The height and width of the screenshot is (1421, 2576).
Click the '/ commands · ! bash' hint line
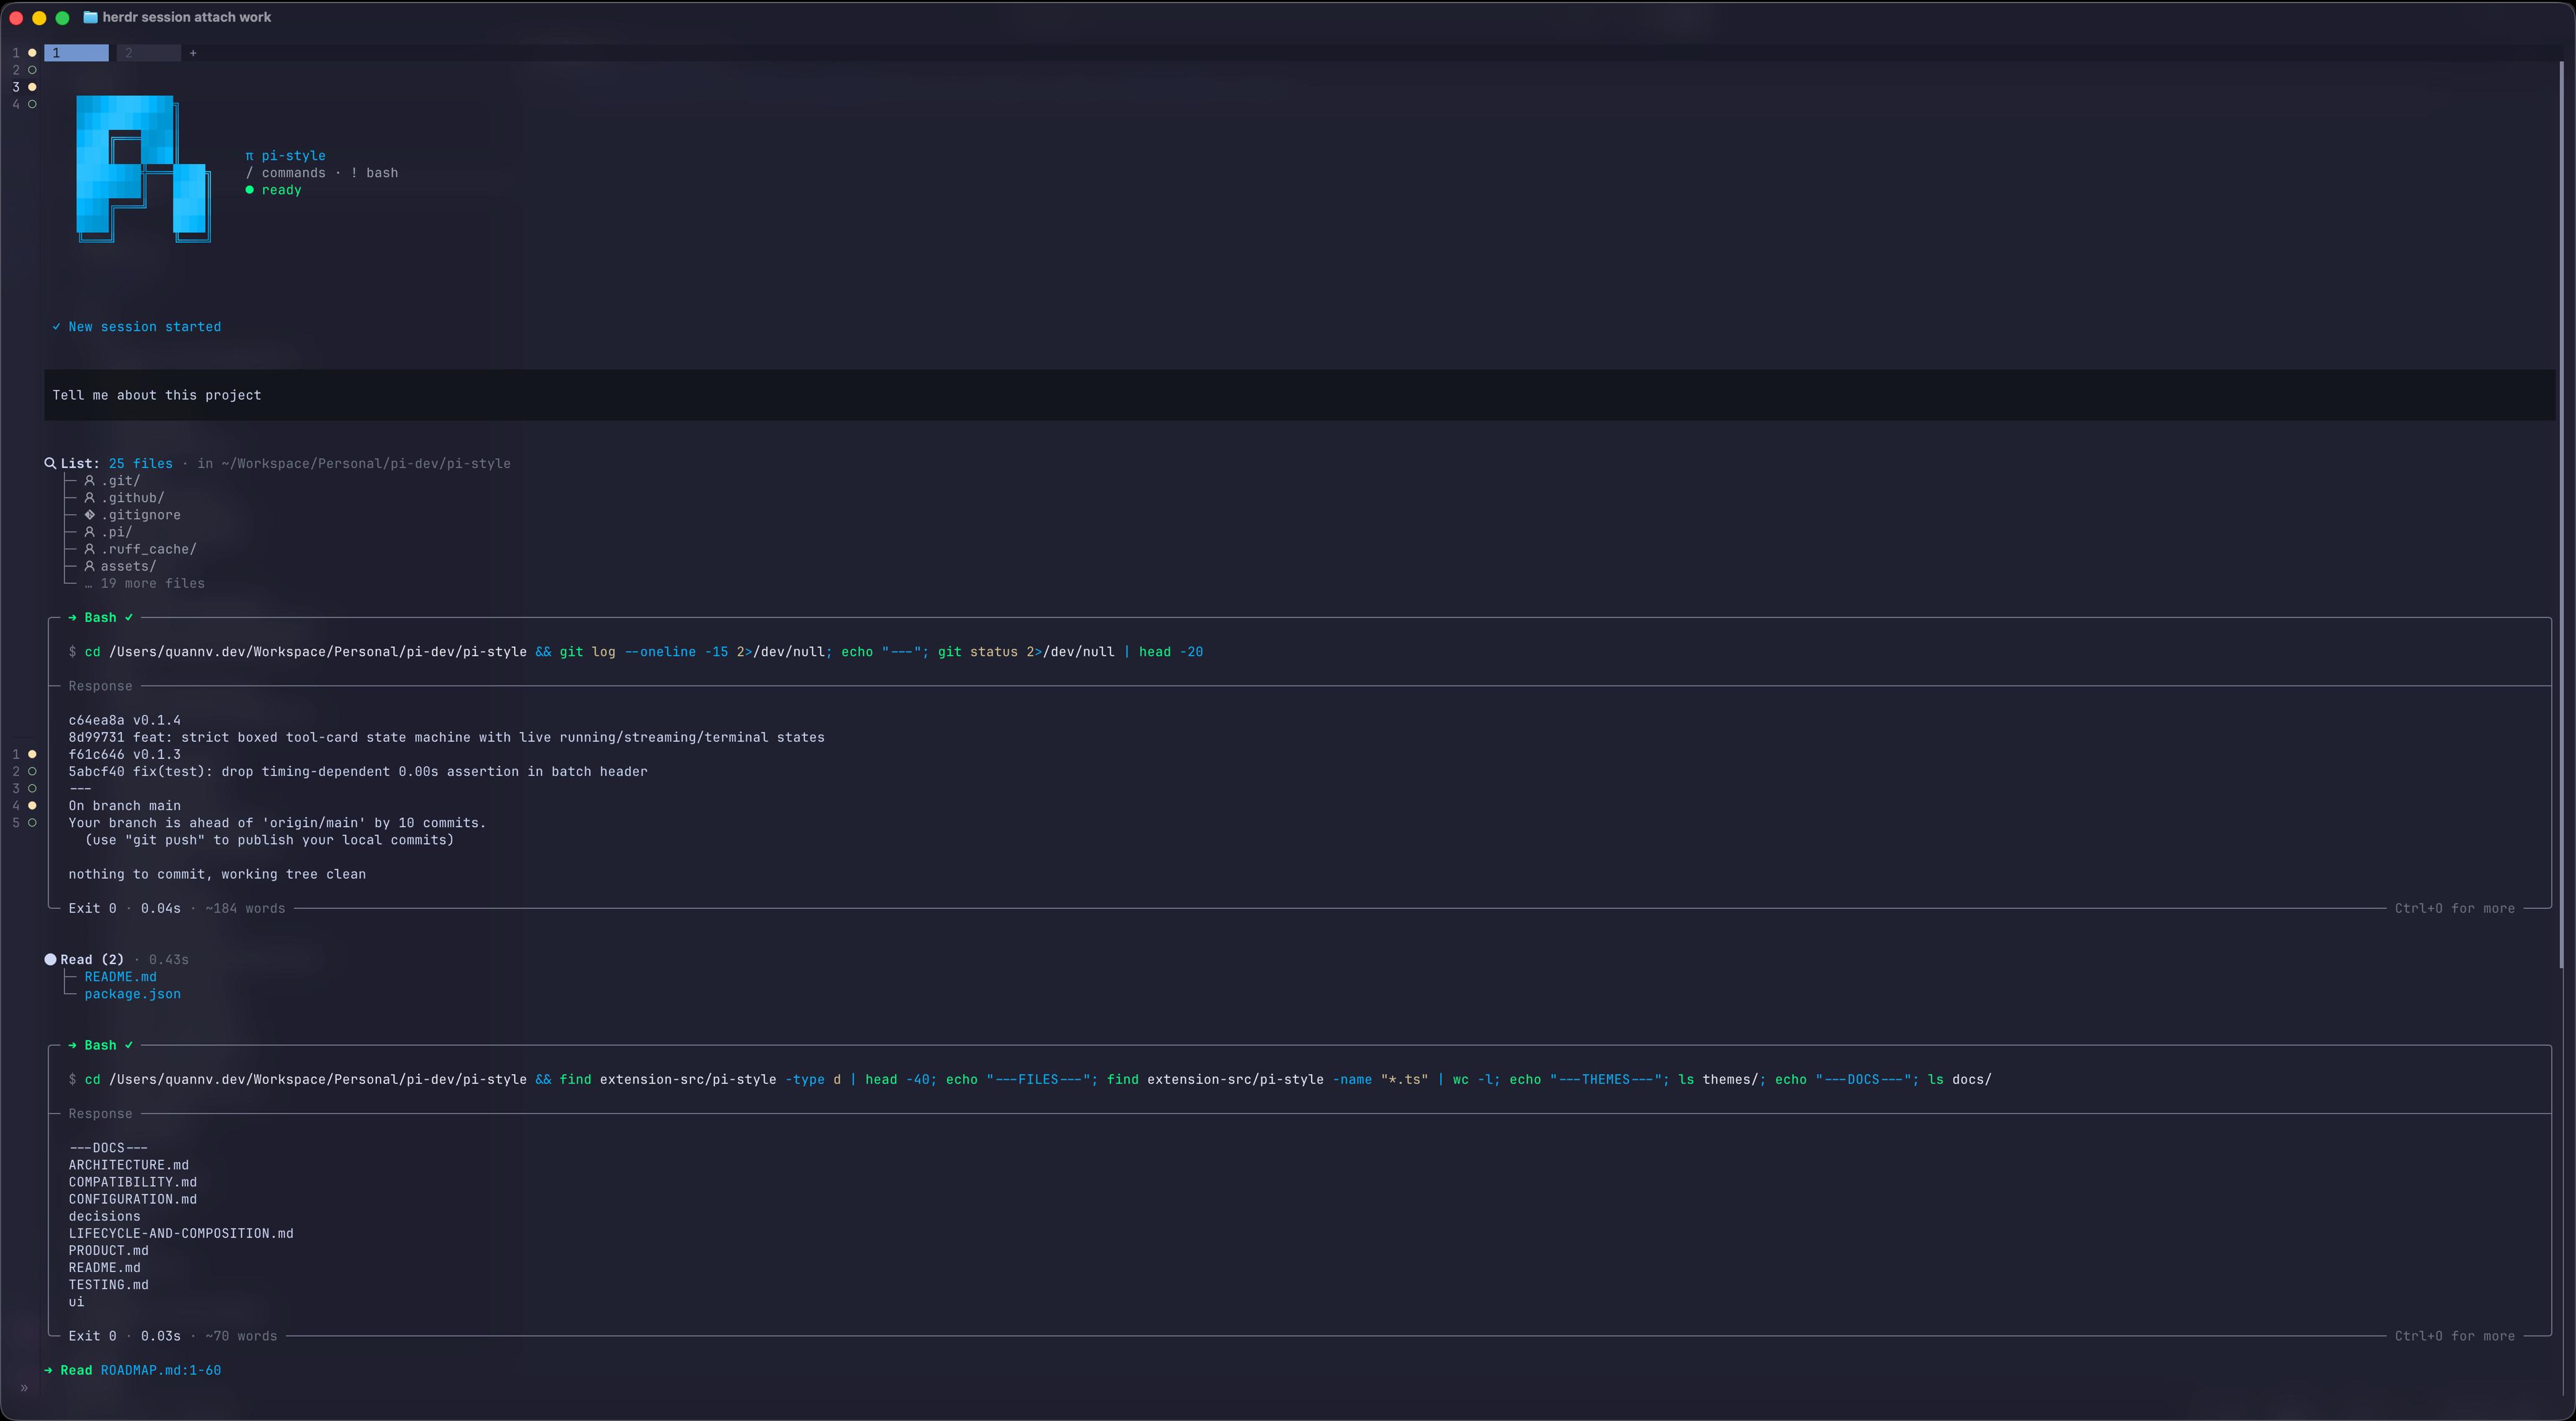click(x=322, y=173)
